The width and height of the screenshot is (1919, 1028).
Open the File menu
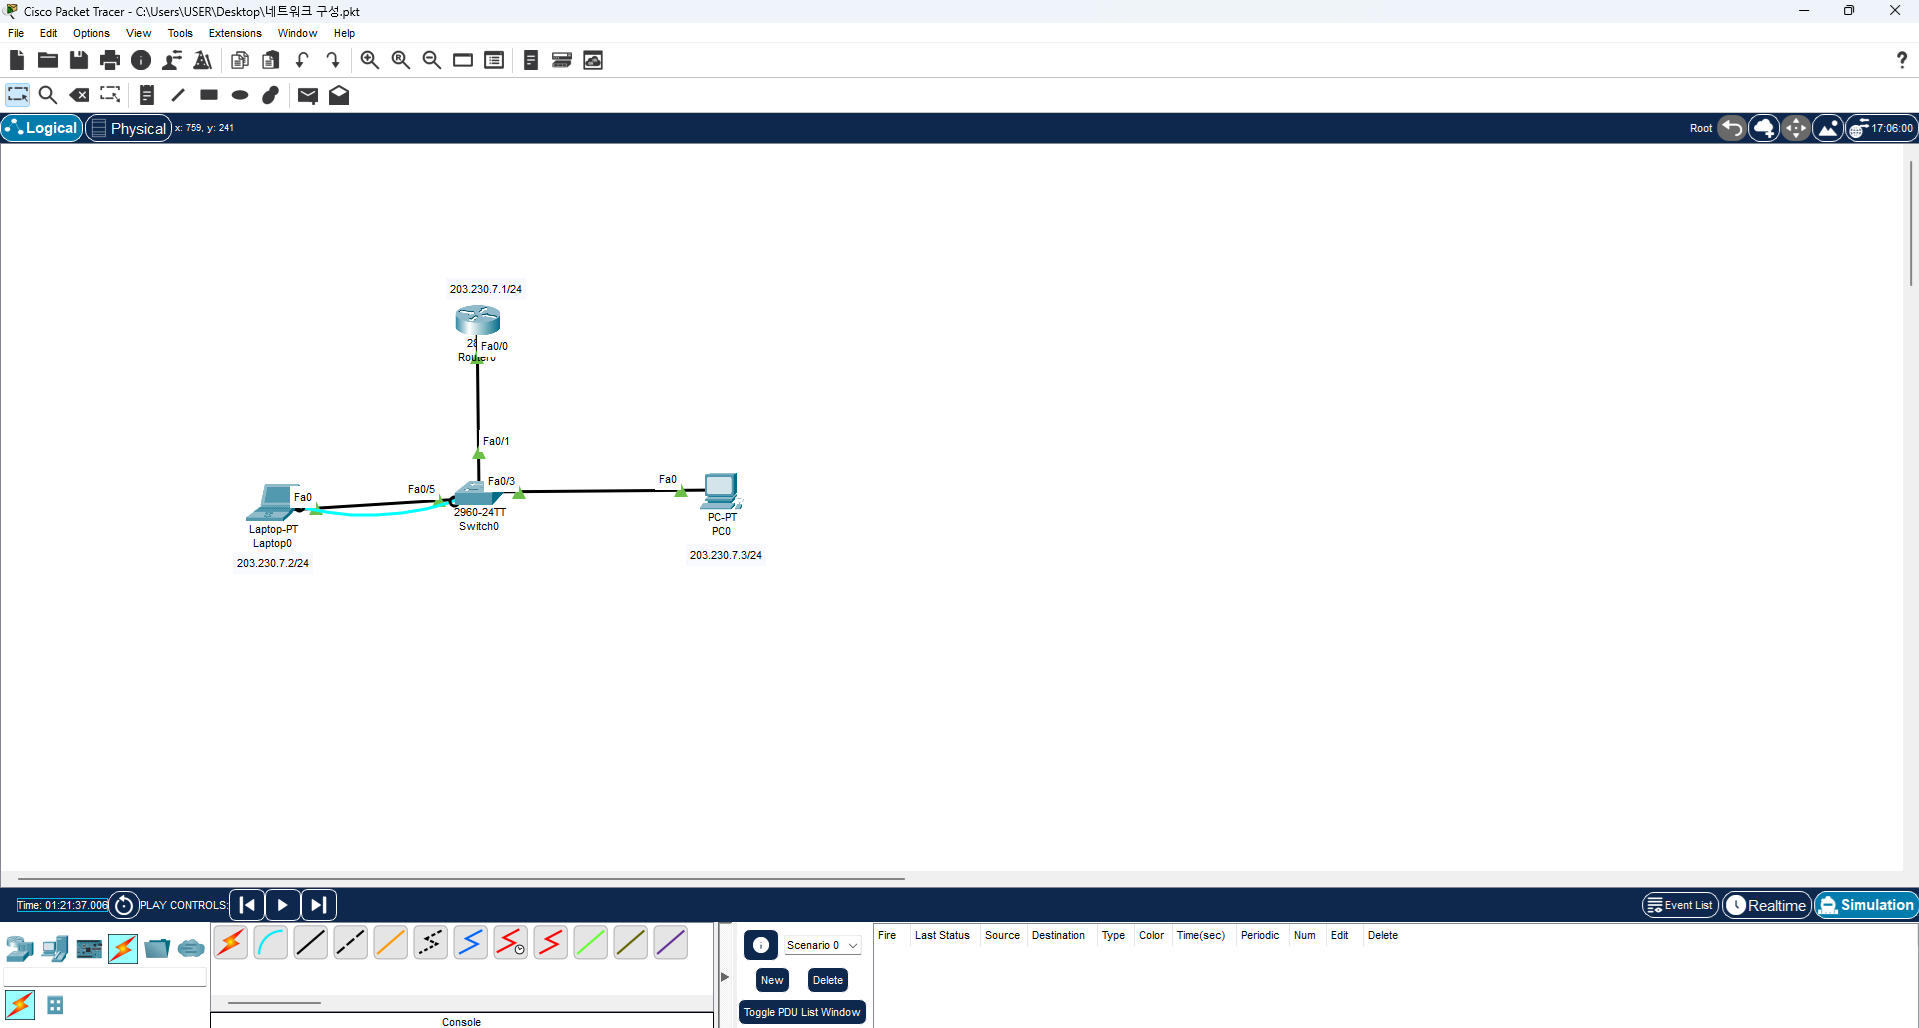(16, 33)
